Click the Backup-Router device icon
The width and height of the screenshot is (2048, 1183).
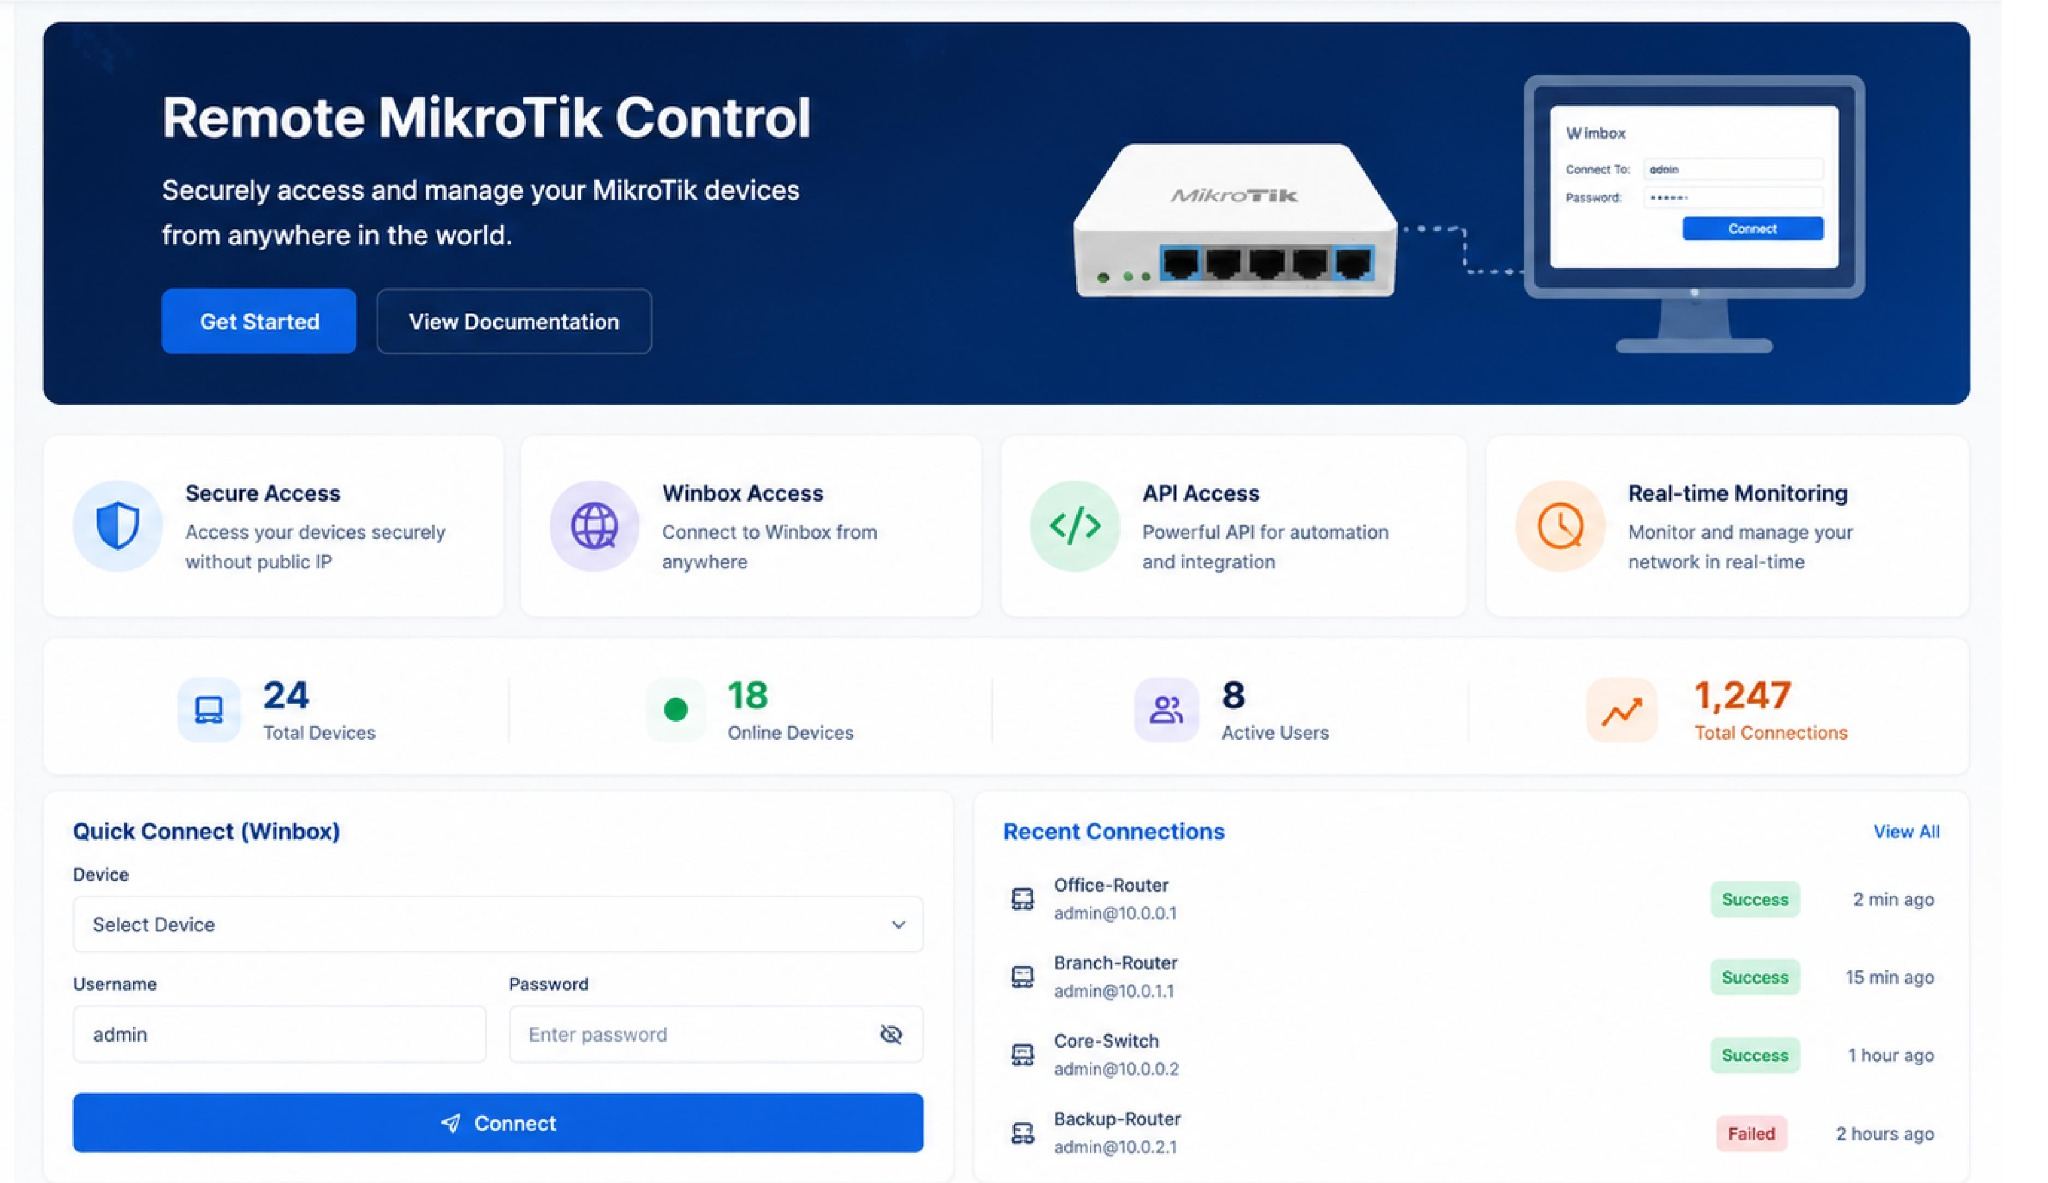[1022, 1133]
